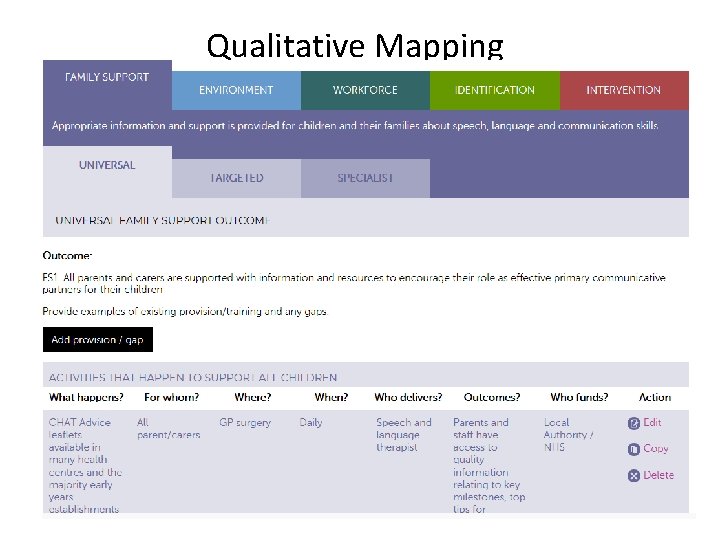Click the Delete icon for CHAT Advice row
Viewport: 720px width, 540px height.
tap(634, 476)
